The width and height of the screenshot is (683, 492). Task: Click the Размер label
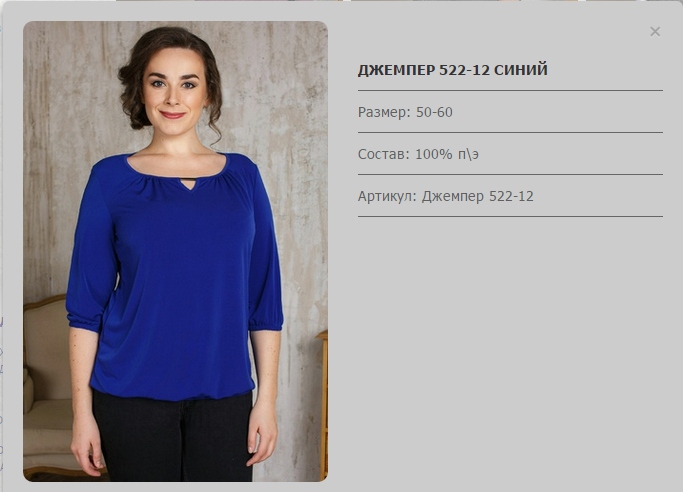pos(384,112)
